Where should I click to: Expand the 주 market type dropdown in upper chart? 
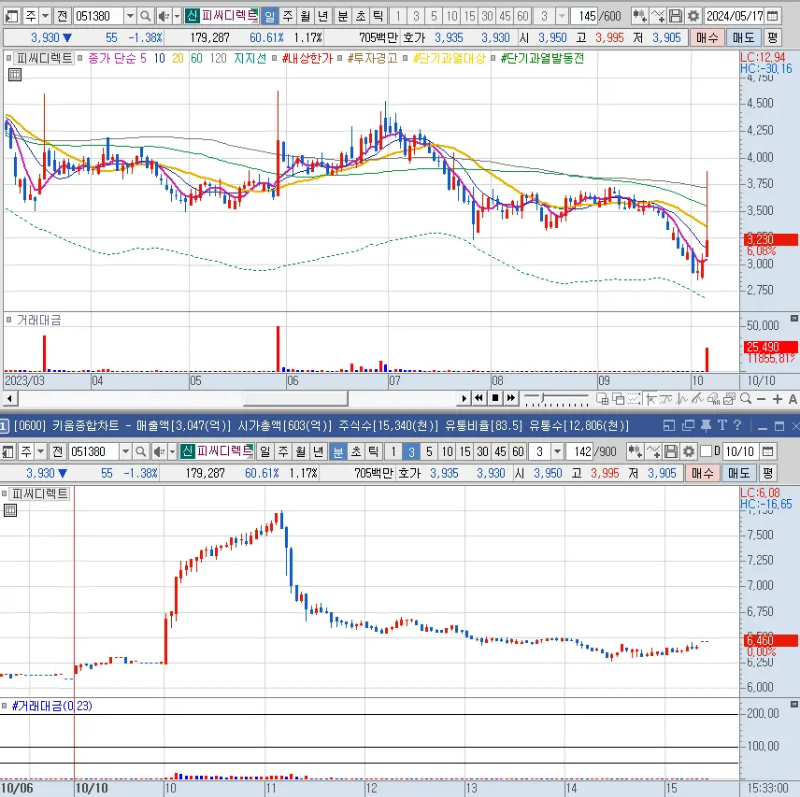click(x=45, y=16)
